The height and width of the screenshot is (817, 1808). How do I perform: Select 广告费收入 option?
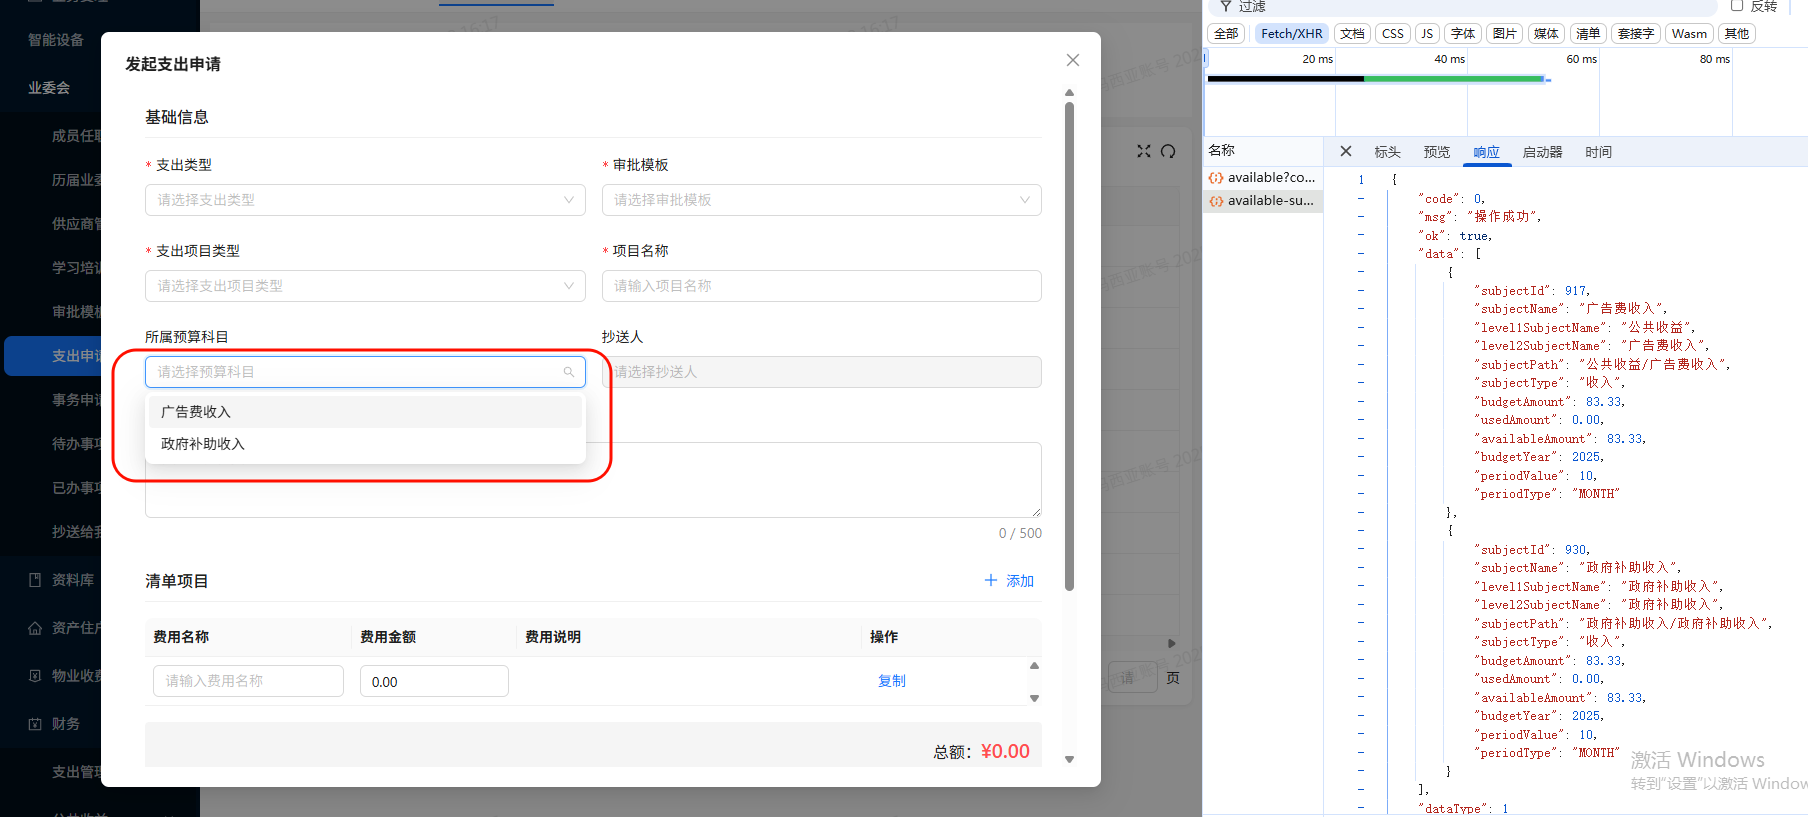click(365, 412)
